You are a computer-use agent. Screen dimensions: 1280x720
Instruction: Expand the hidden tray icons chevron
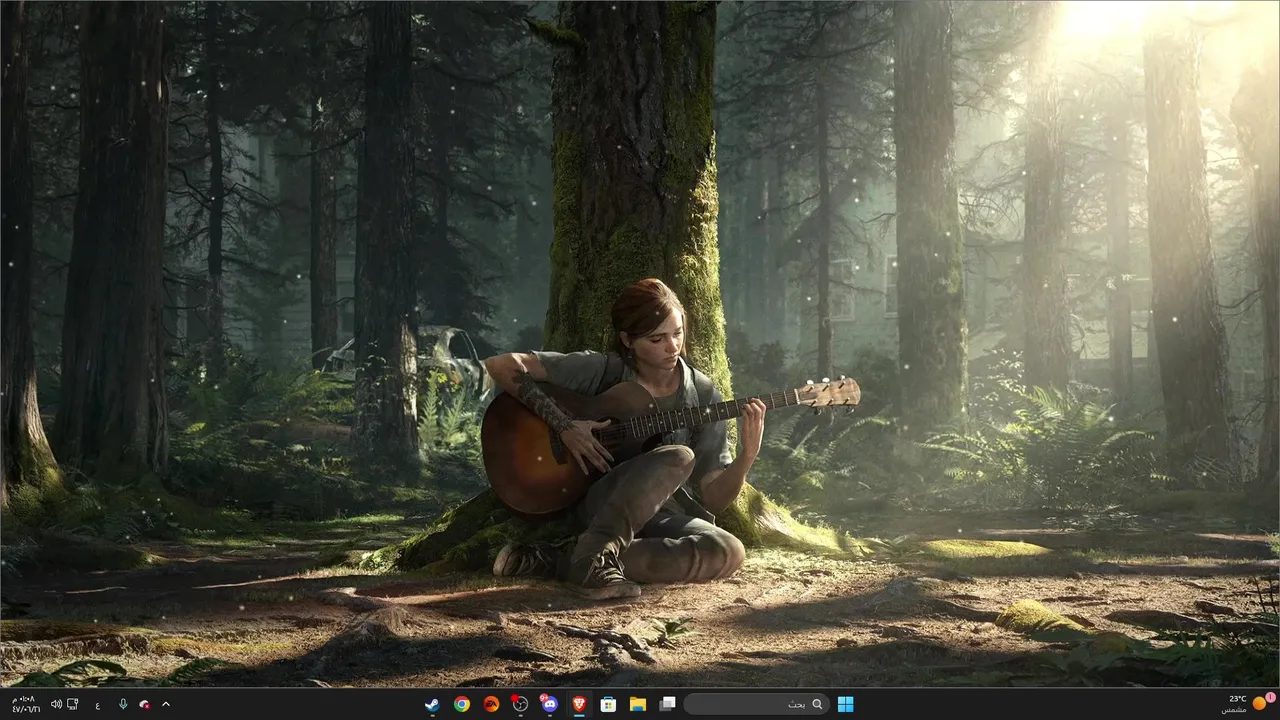pyautogui.click(x=165, y=704)
